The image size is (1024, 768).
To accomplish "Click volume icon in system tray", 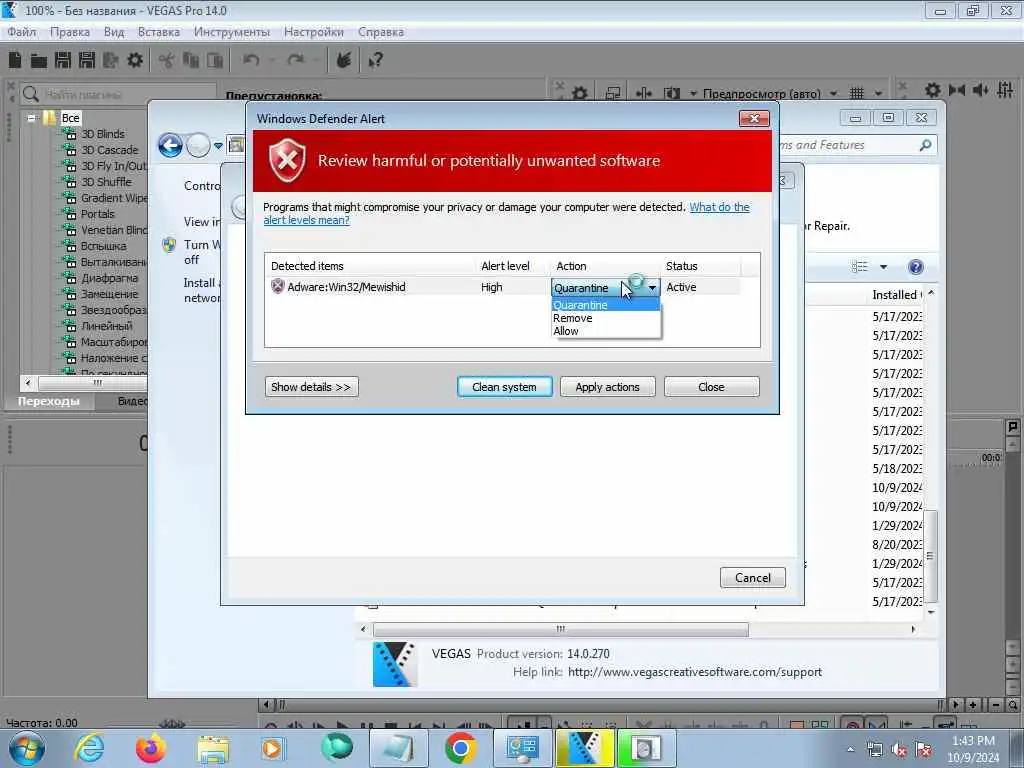I will click(x=899, y=750).
